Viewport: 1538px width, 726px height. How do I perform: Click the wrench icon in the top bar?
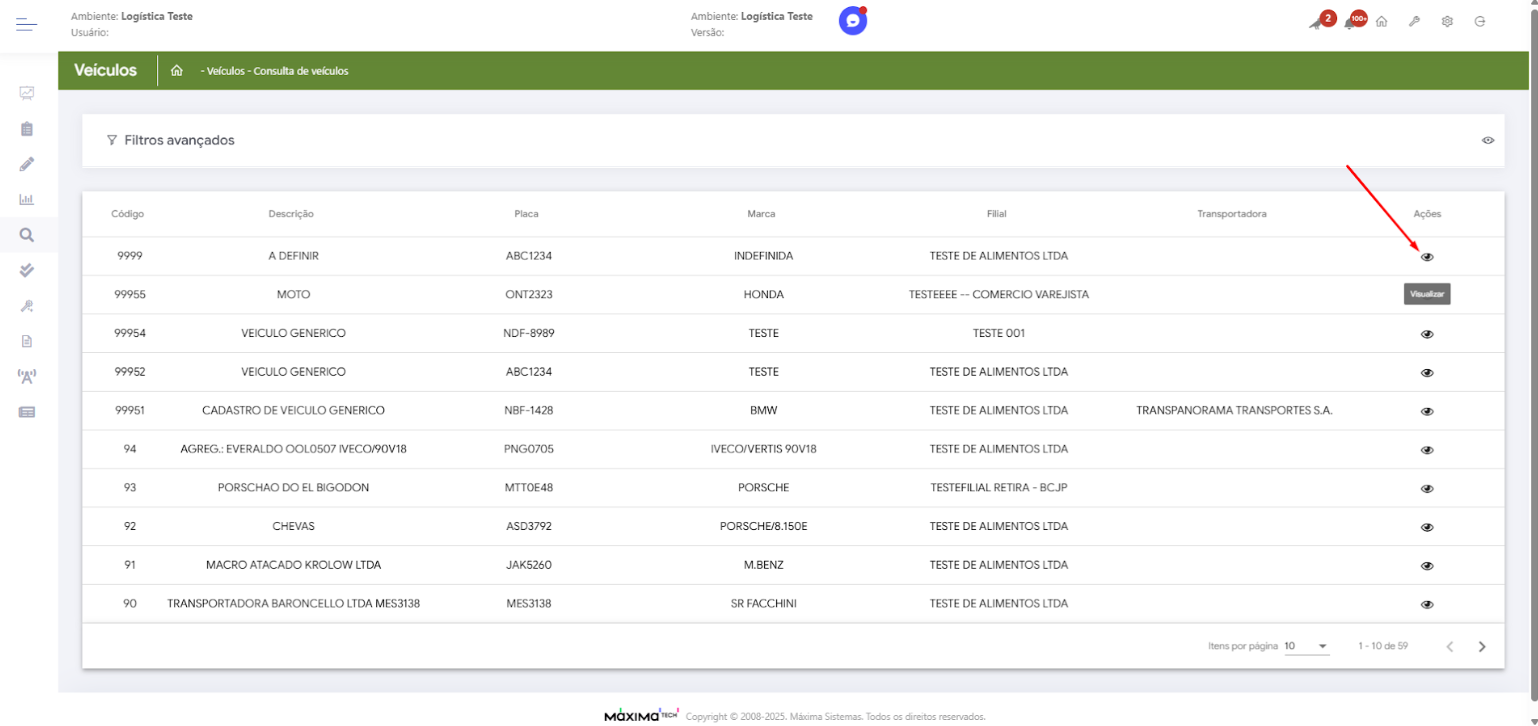pos(1414,22)
